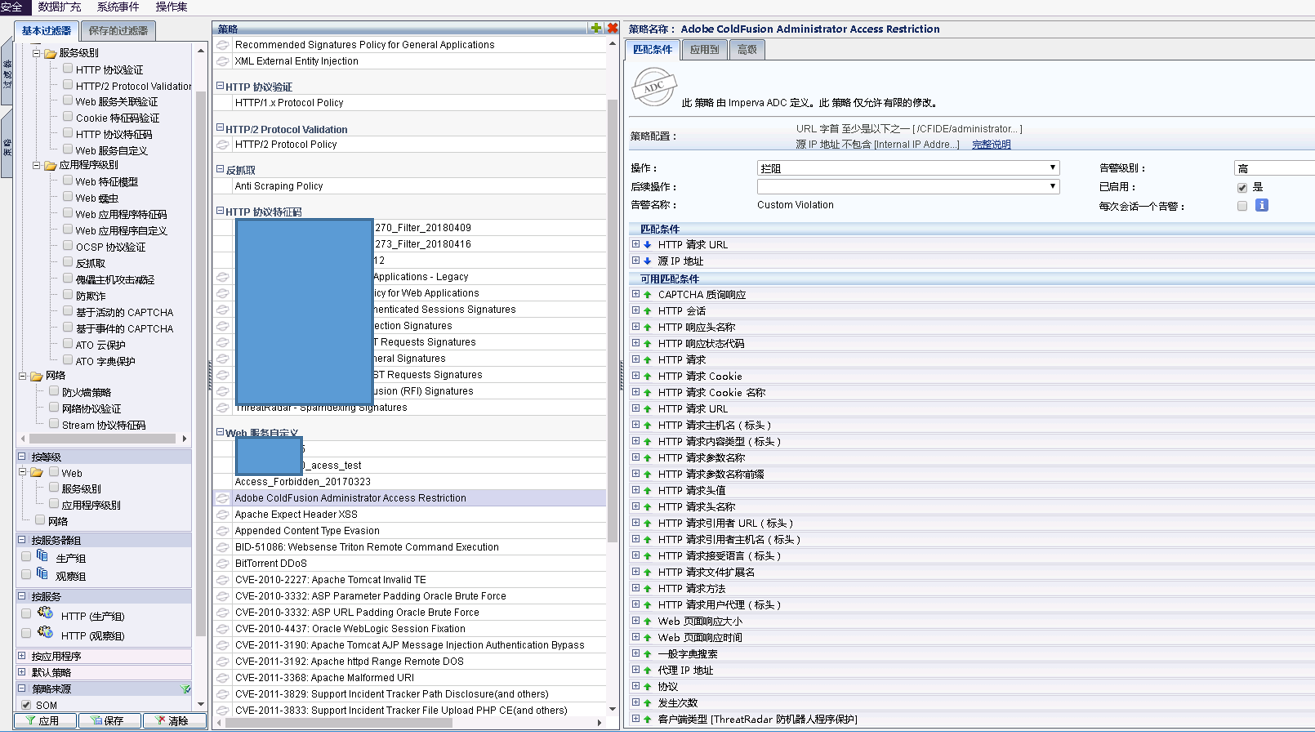The width and height of the screenshot is (1315, 732).
Task: Click the green up arrow for HTTP 请求参数名称前缀
Action: point(648,474)
